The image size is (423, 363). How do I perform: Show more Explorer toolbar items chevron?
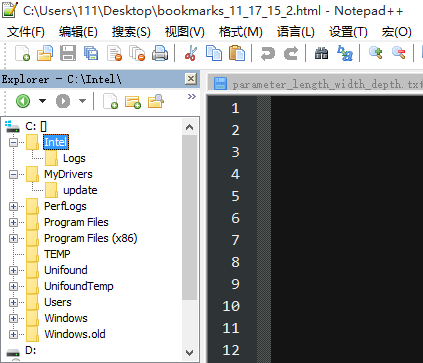[x=191, y=97]
